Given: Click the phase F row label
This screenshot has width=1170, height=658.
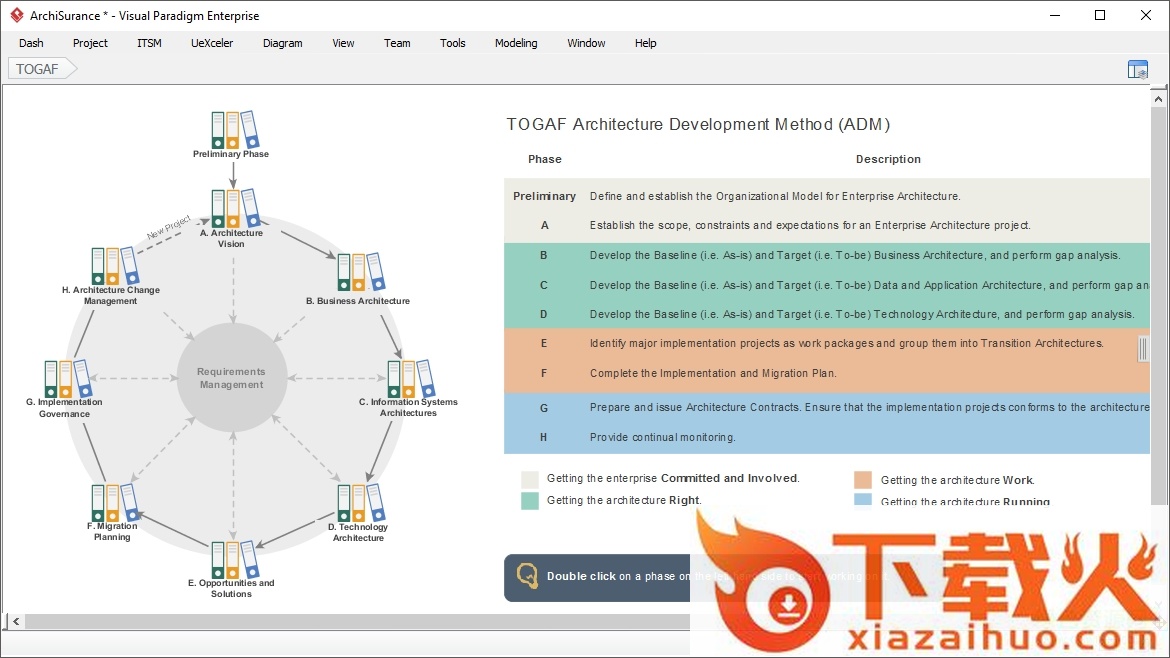Looking at the screenshot, I should tap(544, 373).
